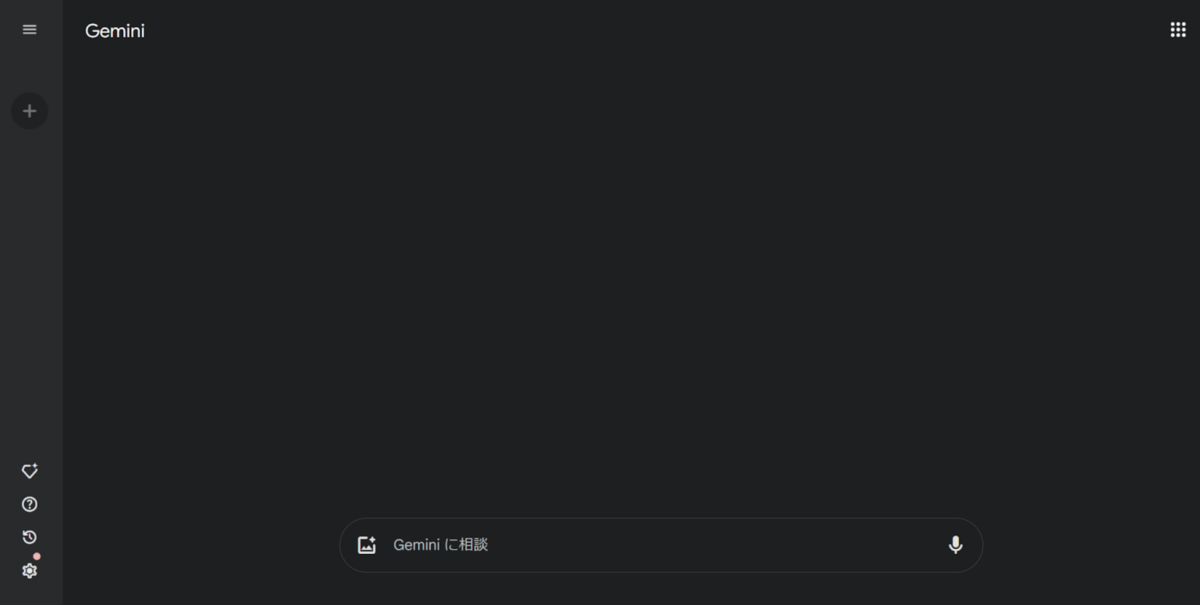Image resolution: width=1200 pixels, height=605 pixels.
Task: Click the Gemini logo text
Action: click(x=115, y=31)
